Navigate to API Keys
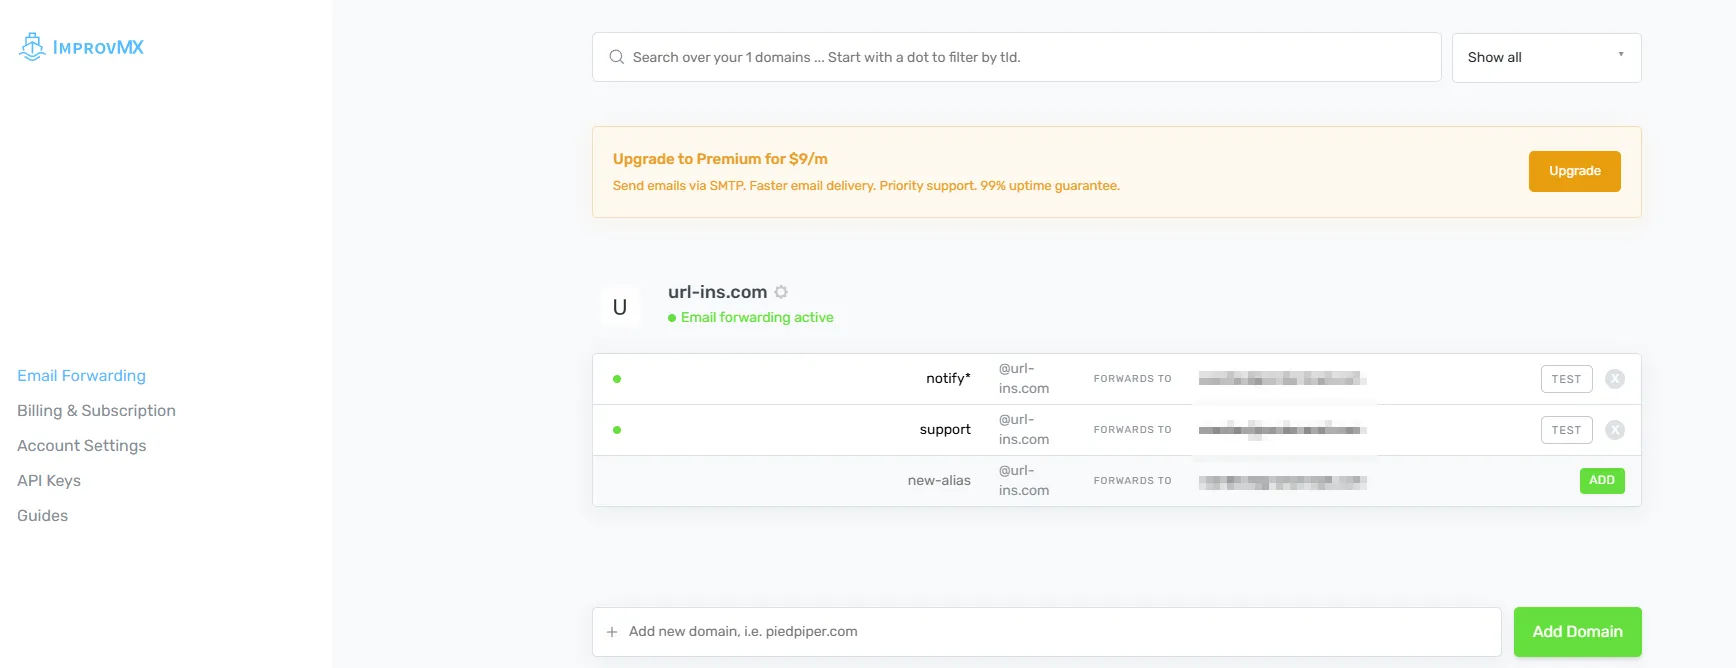Viewport: 1736px width, 668px height. [x=49, y=481]
